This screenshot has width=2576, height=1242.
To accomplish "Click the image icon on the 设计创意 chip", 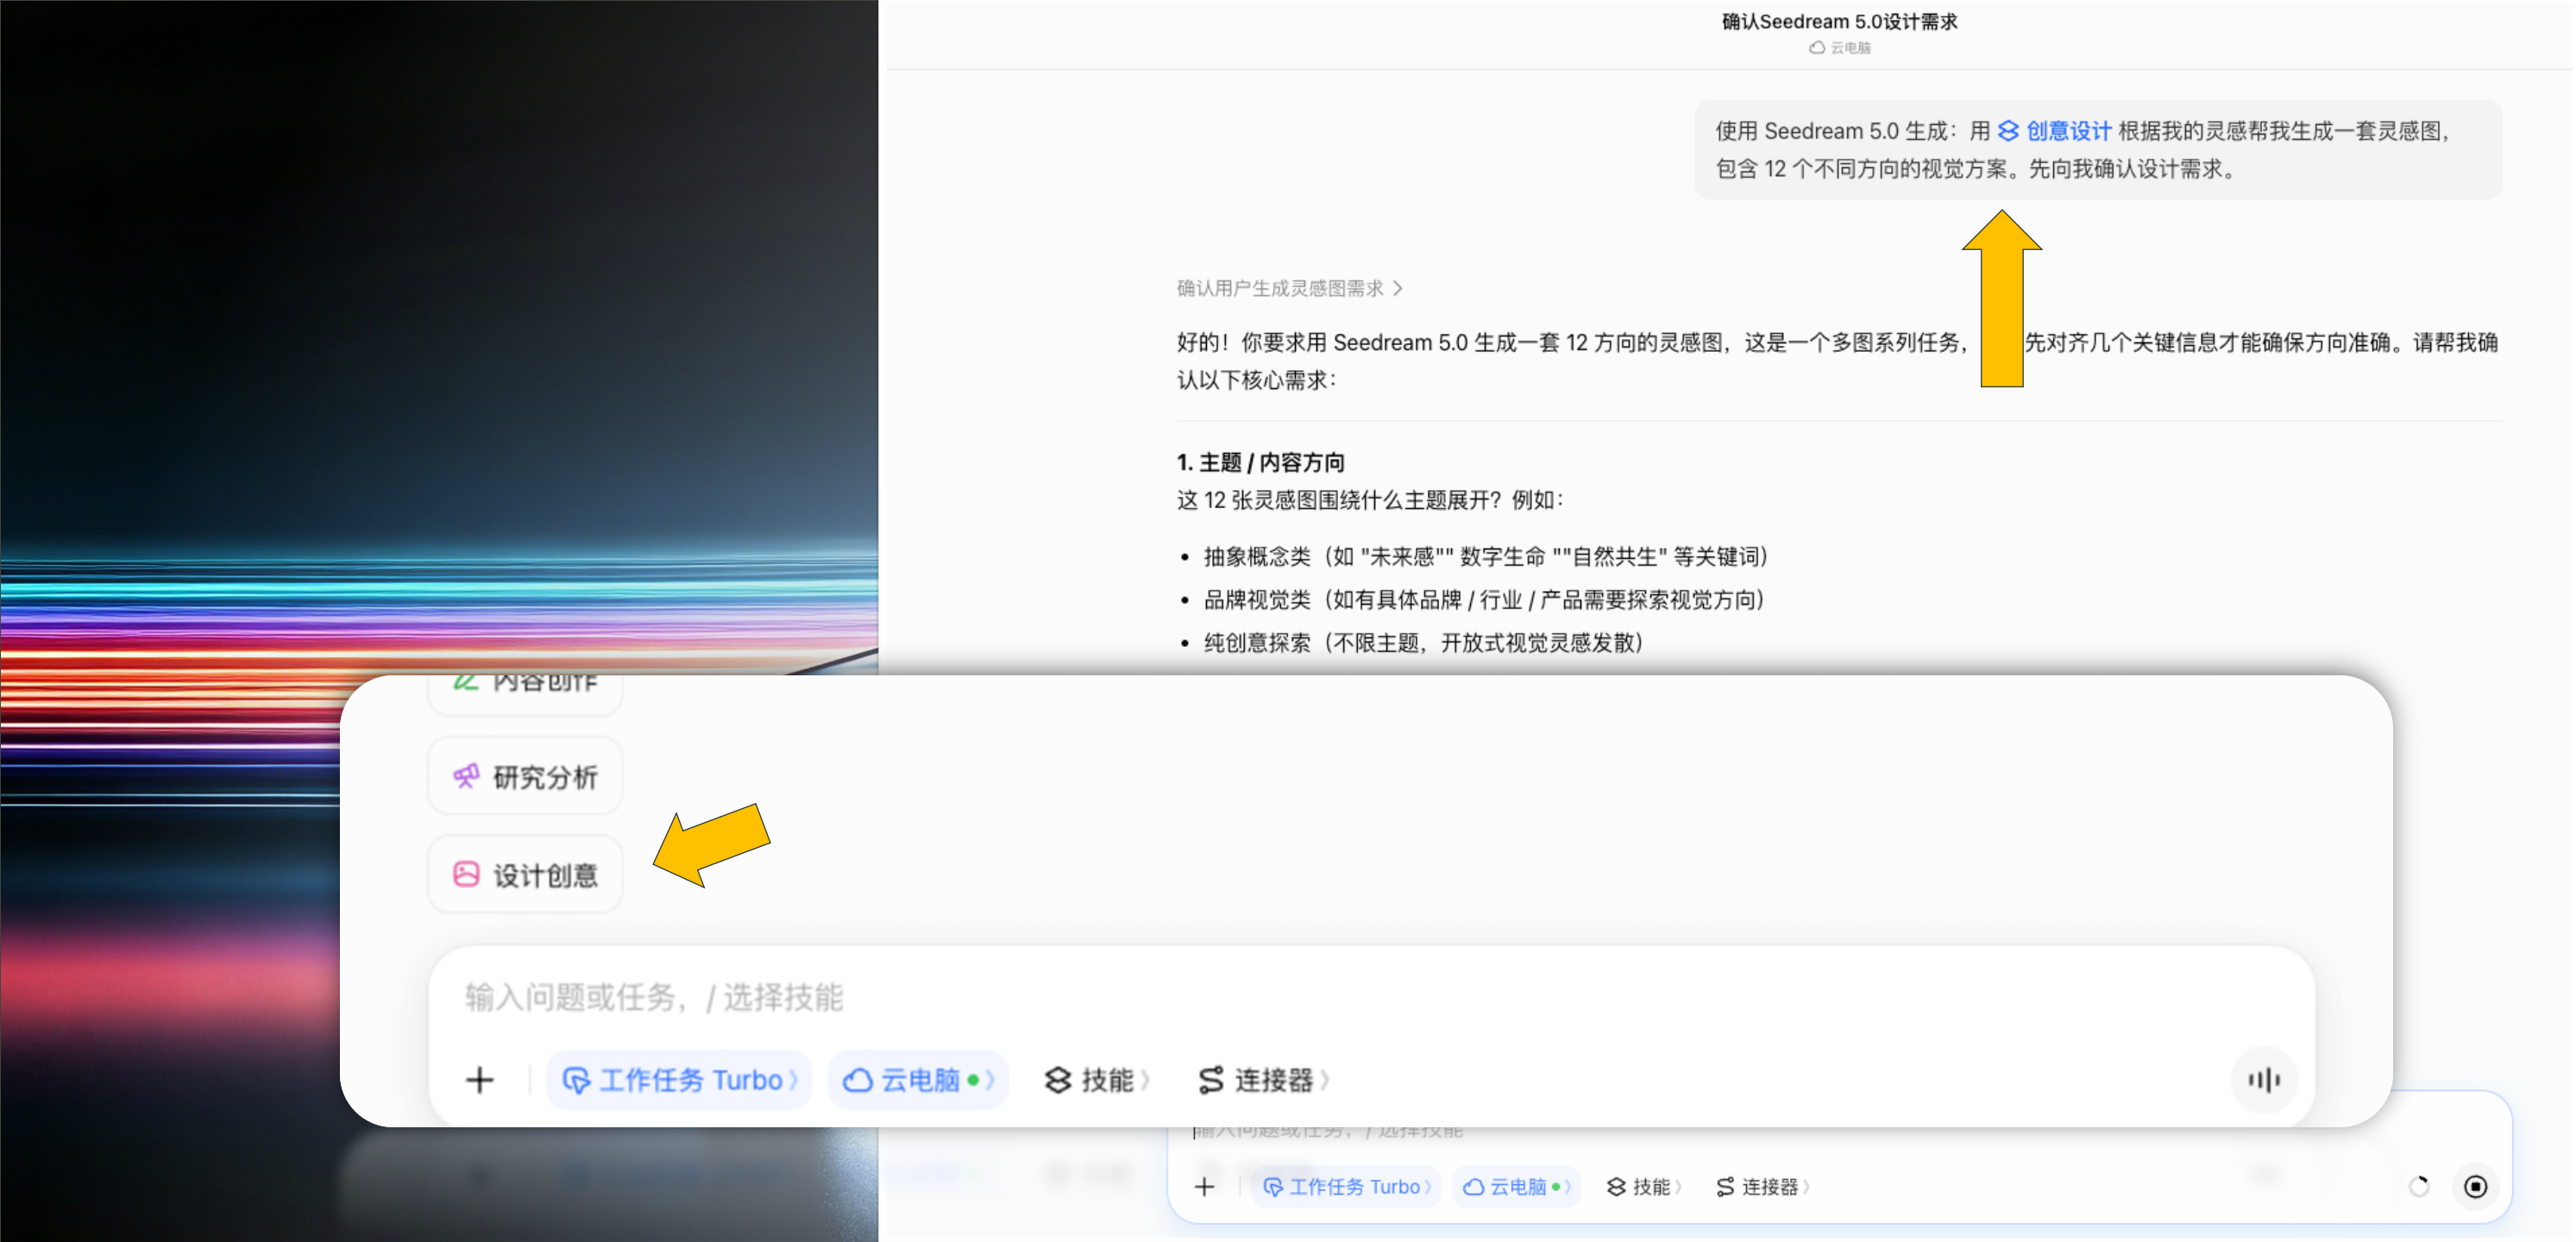I will [x=466, y=874].
